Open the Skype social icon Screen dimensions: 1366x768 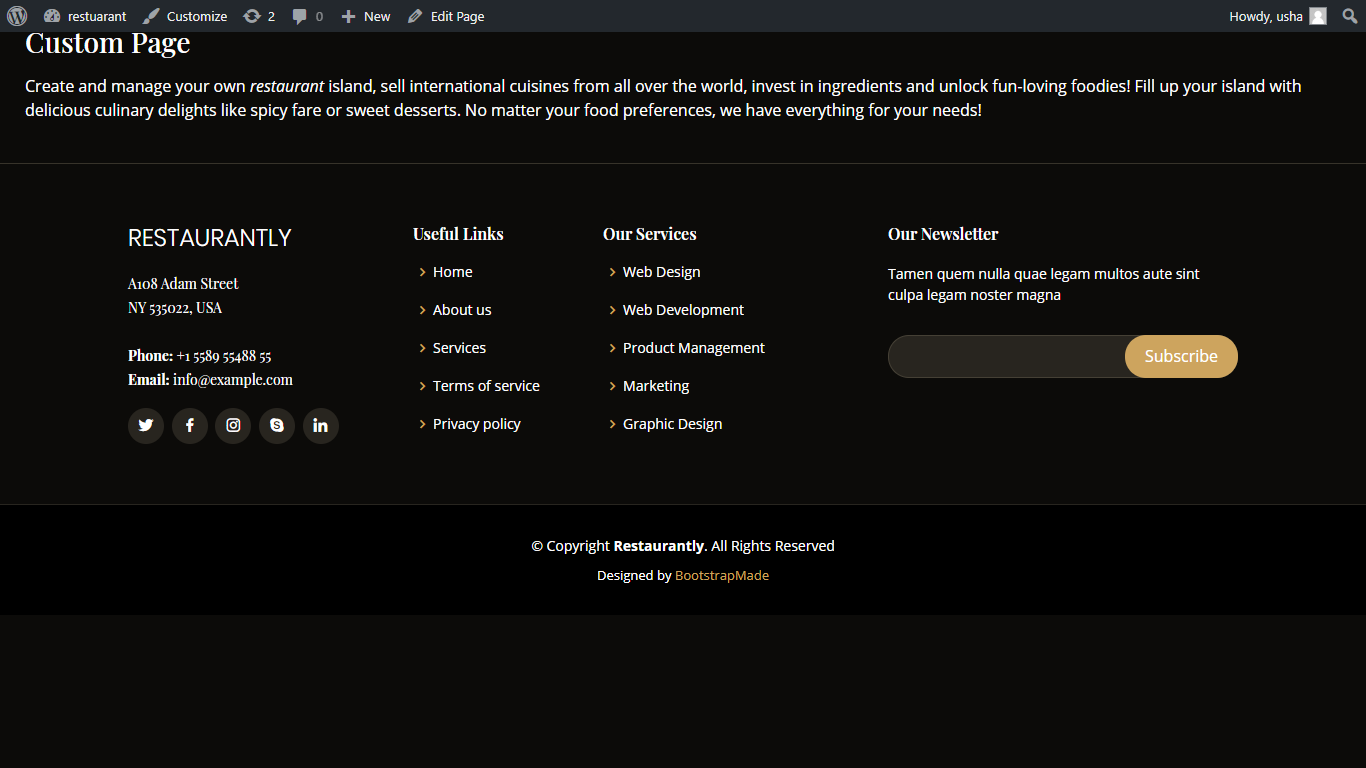click(277, 426)
